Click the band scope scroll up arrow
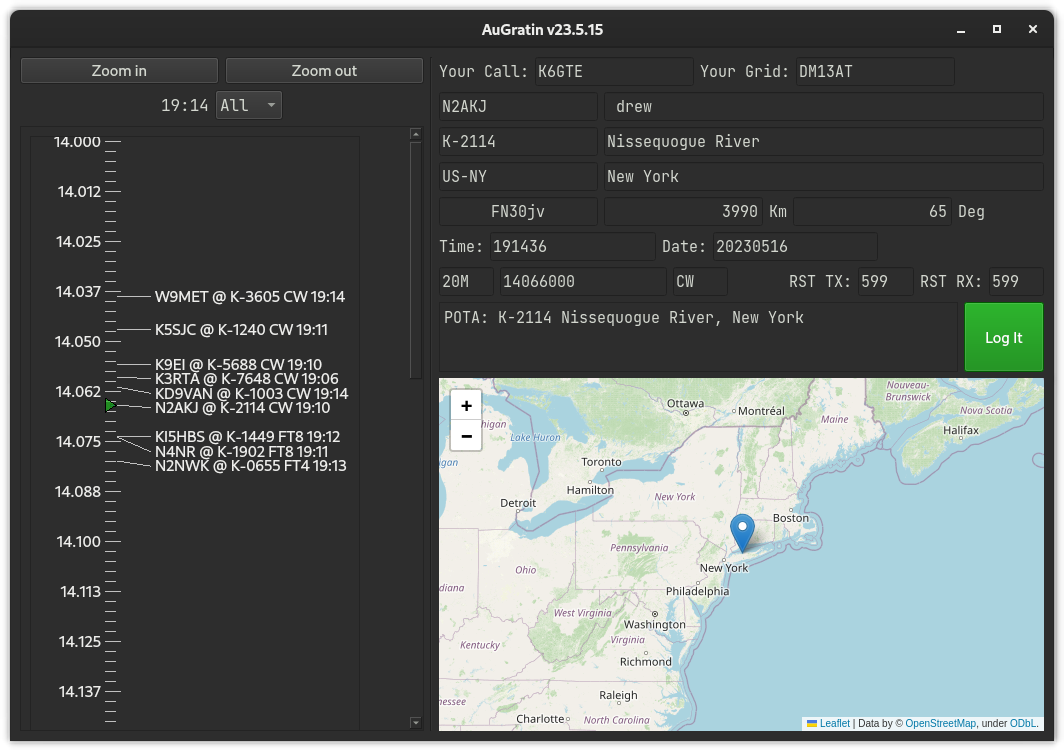1064x751 pixels. (416, 134)
